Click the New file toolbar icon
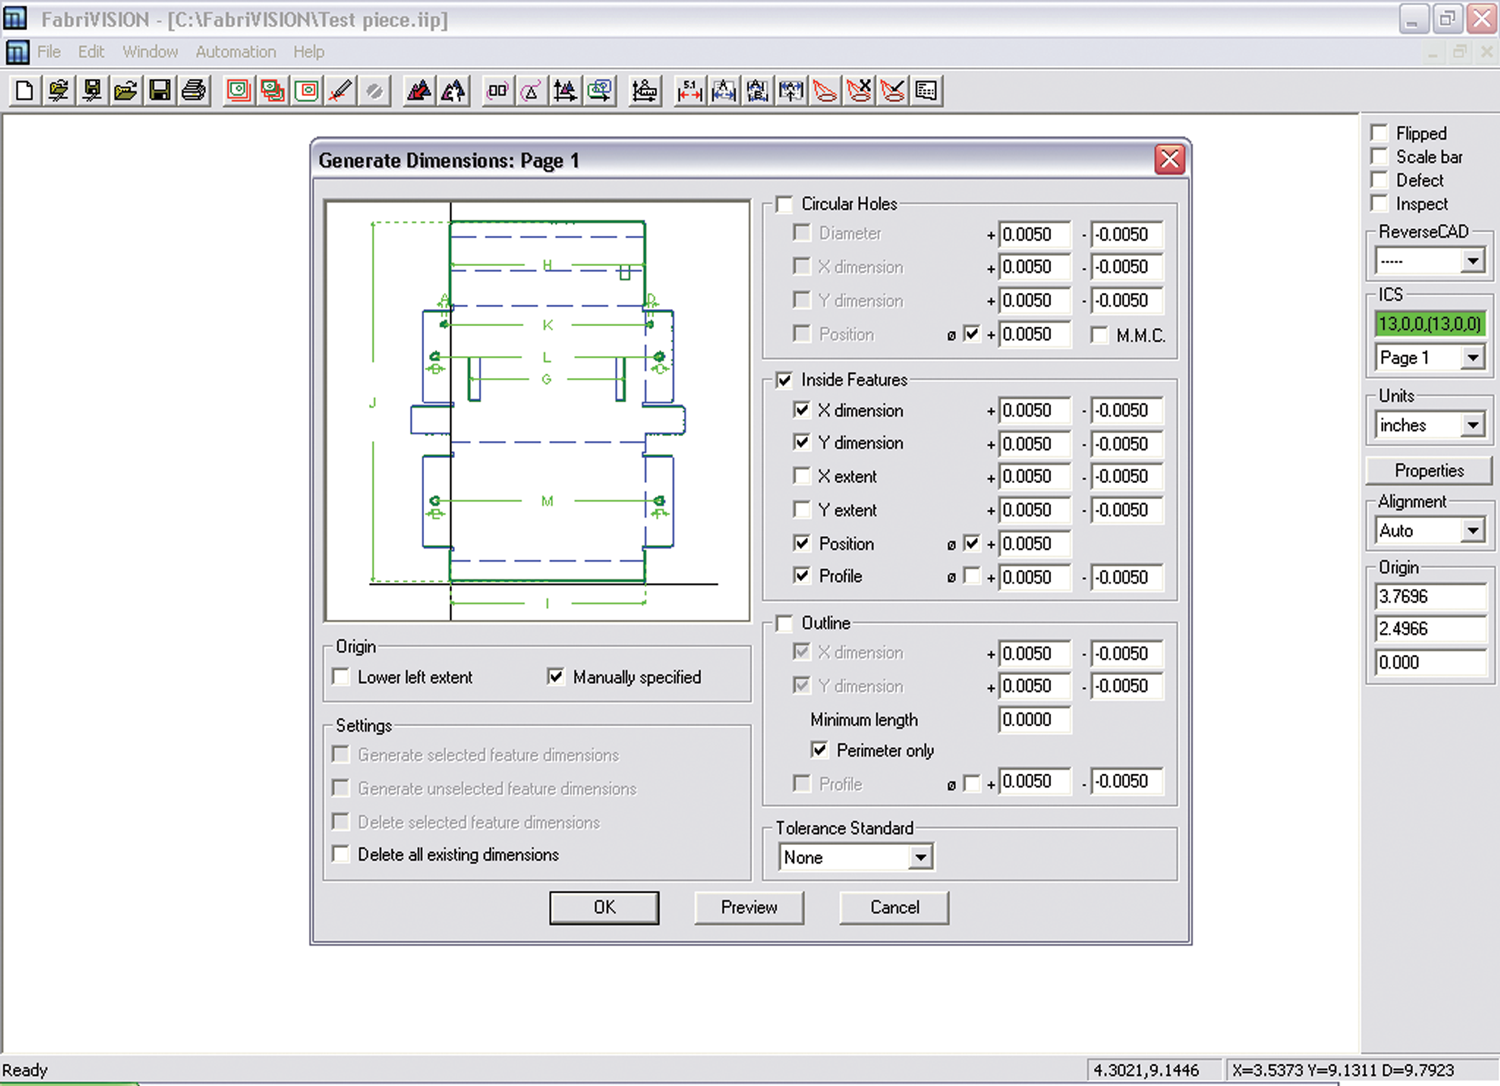 coord(24,91)
